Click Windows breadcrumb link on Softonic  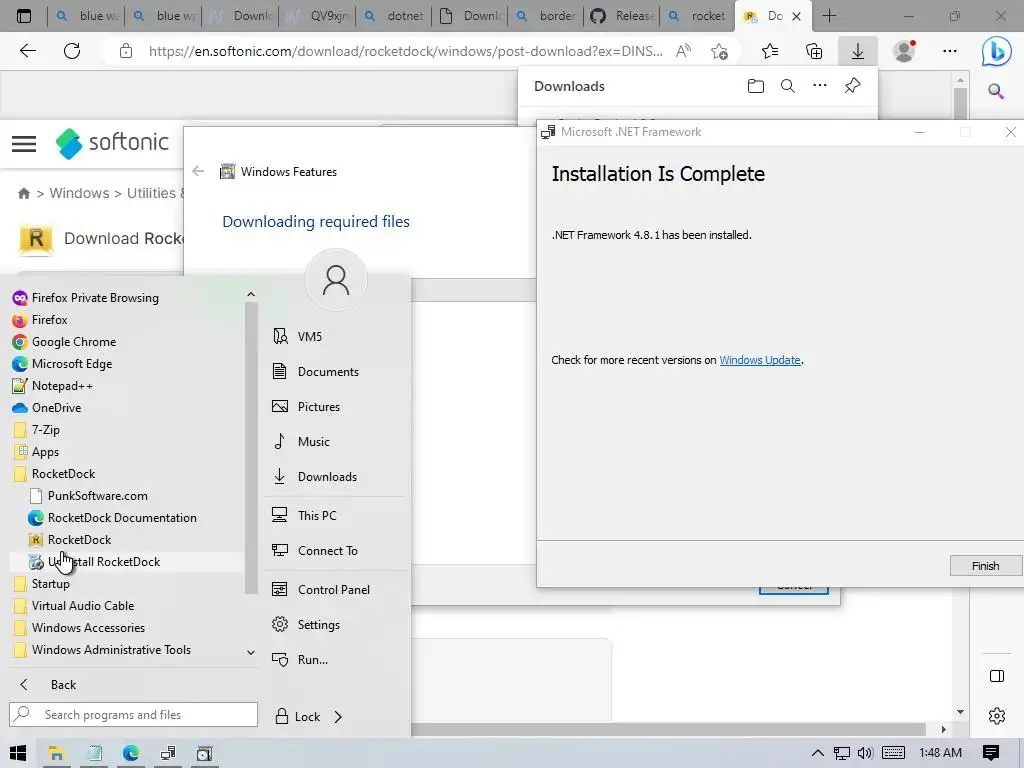(x=79, y=193)
